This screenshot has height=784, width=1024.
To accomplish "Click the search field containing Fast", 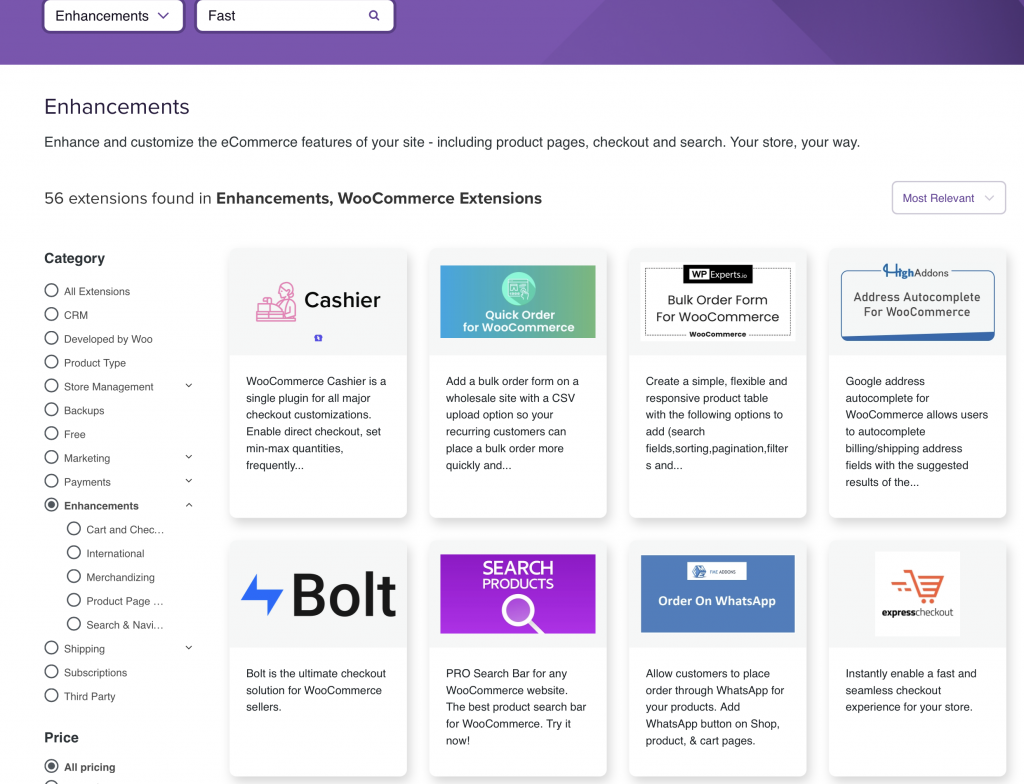I will [x=295, y=16].
